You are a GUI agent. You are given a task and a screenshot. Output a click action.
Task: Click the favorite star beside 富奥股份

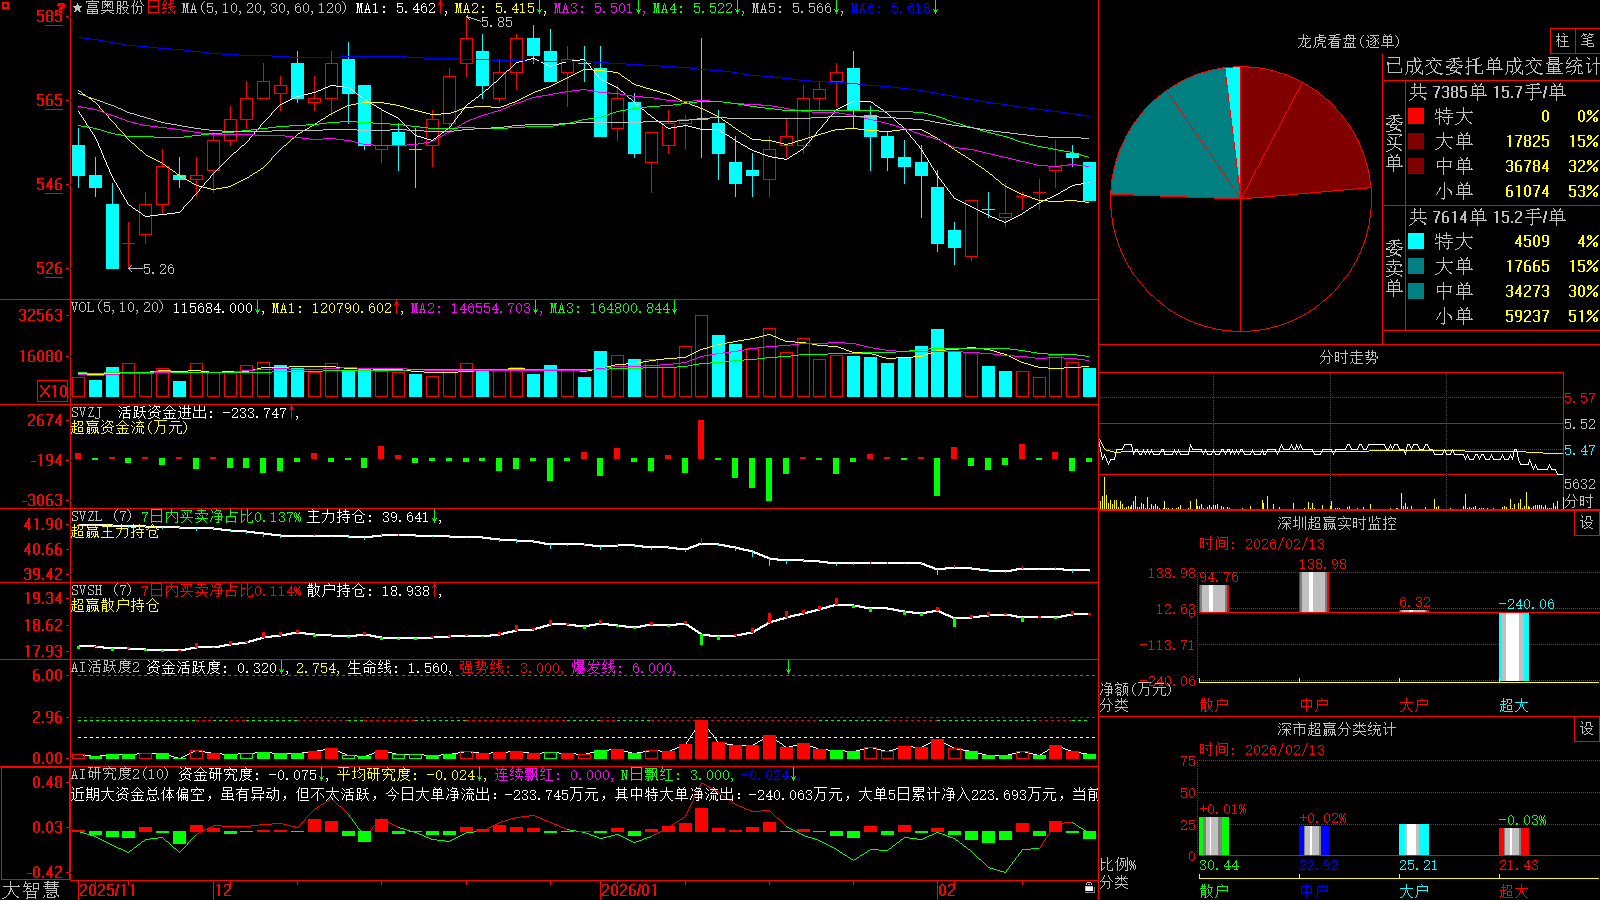click(x=78, y=8)
